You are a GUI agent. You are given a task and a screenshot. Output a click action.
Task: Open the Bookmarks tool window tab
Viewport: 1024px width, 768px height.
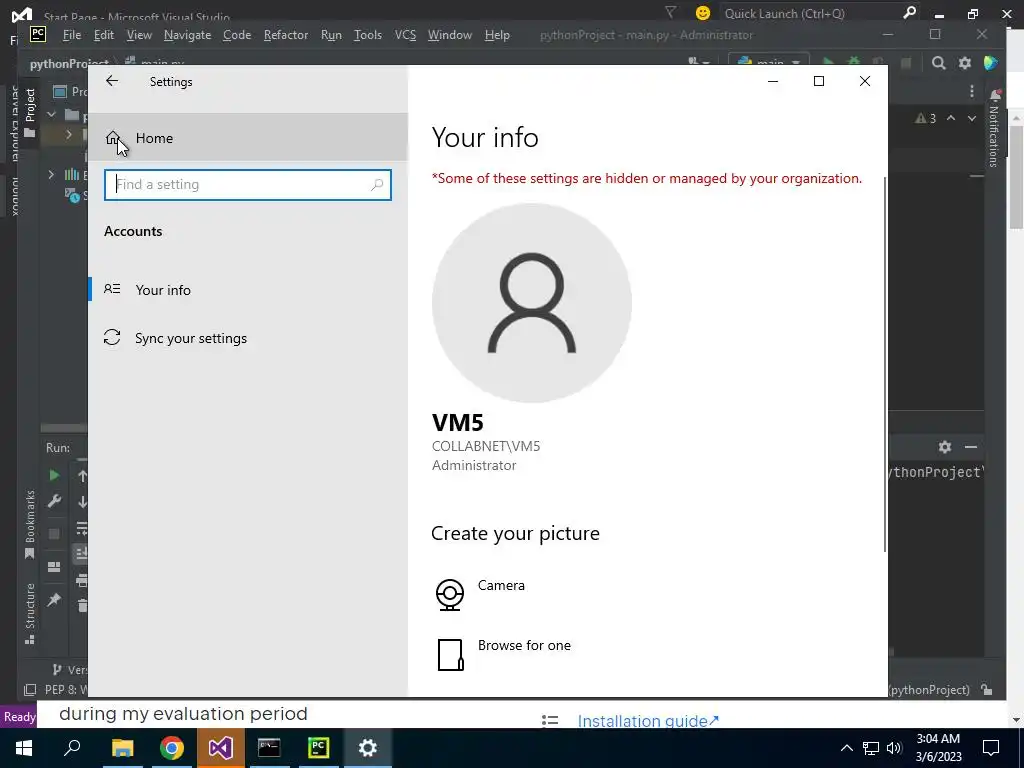[29, 525]
